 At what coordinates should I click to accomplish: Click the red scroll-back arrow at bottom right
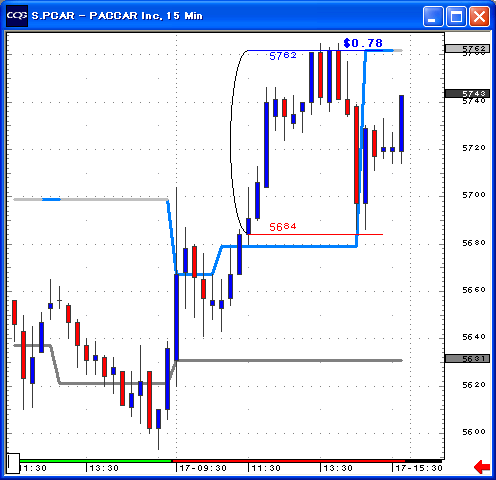click(482, 467)
